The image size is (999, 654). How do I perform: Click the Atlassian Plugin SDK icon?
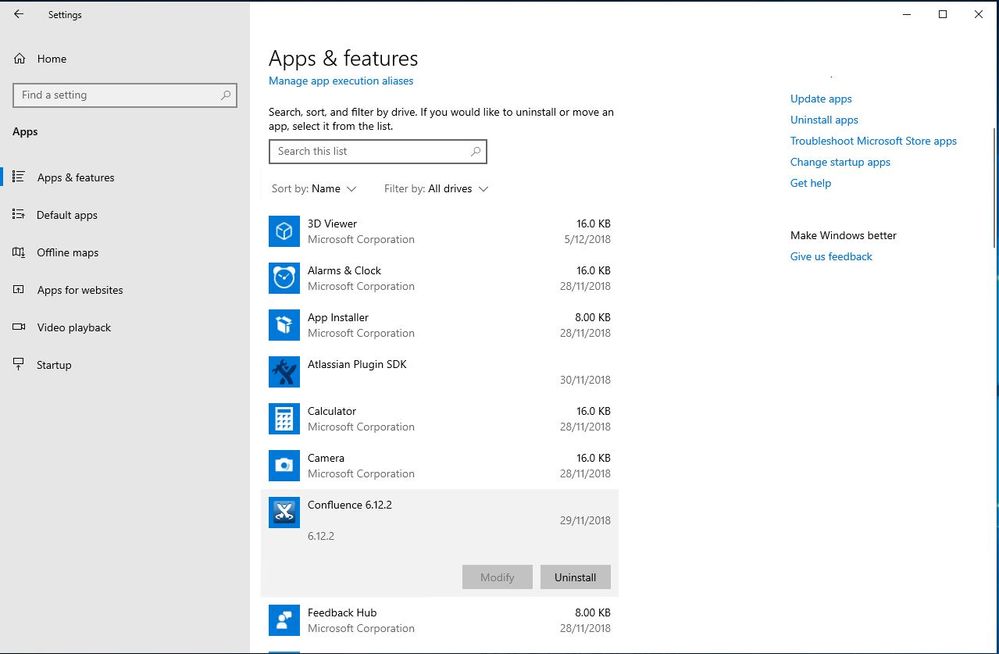tap(284, 372)
